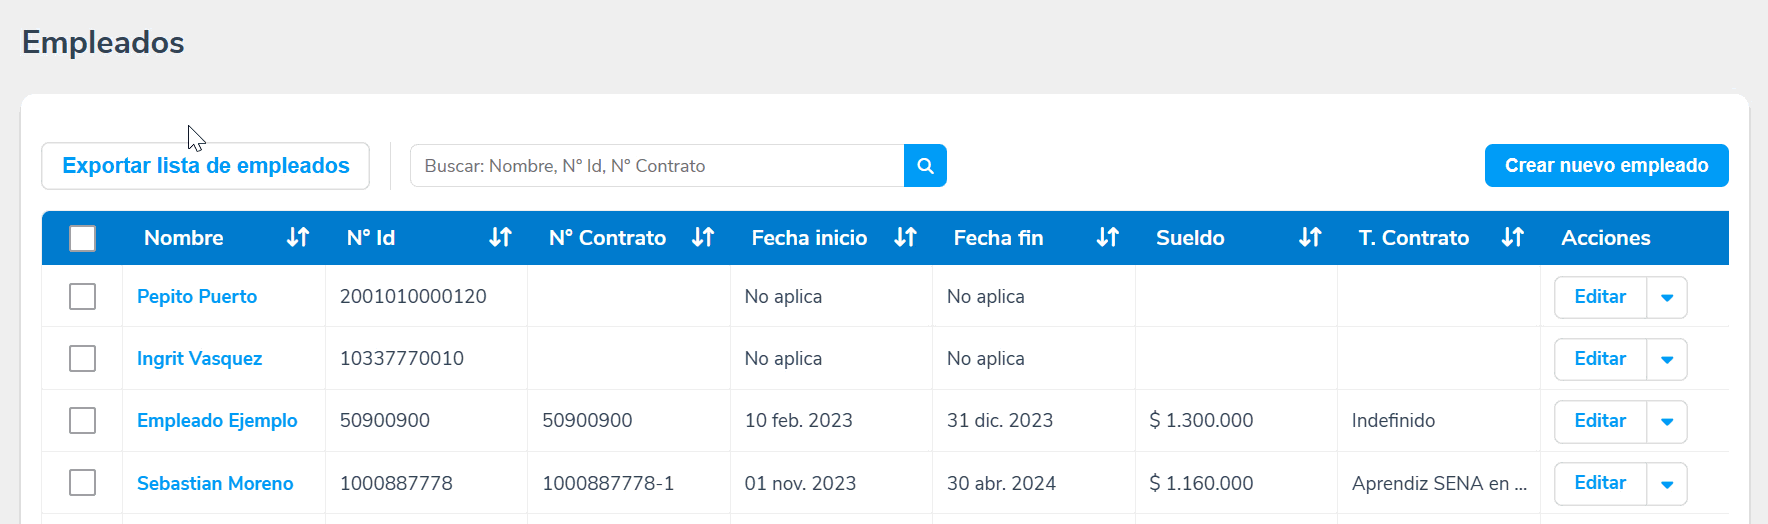
Task: Click Editar for Sebastian Moreno
Action: pyautogui.click(x=1600, y=483)
